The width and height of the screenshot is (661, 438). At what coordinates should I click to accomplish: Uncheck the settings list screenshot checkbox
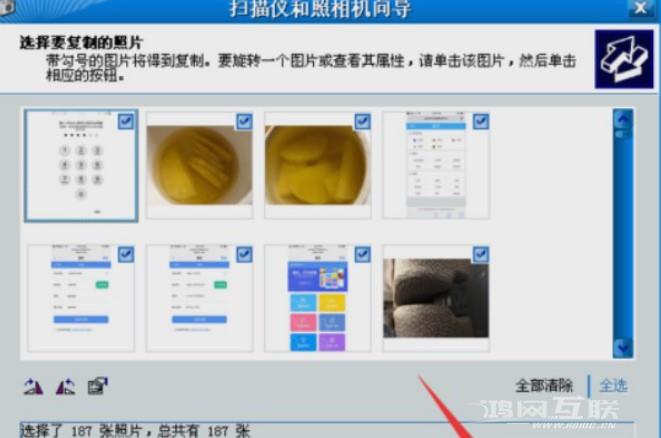click(x=481, y=121)
